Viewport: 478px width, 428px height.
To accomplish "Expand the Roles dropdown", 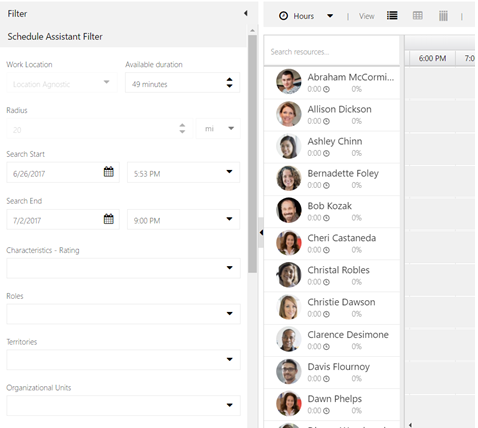I will pyautogui.click(x=123, y=314).
